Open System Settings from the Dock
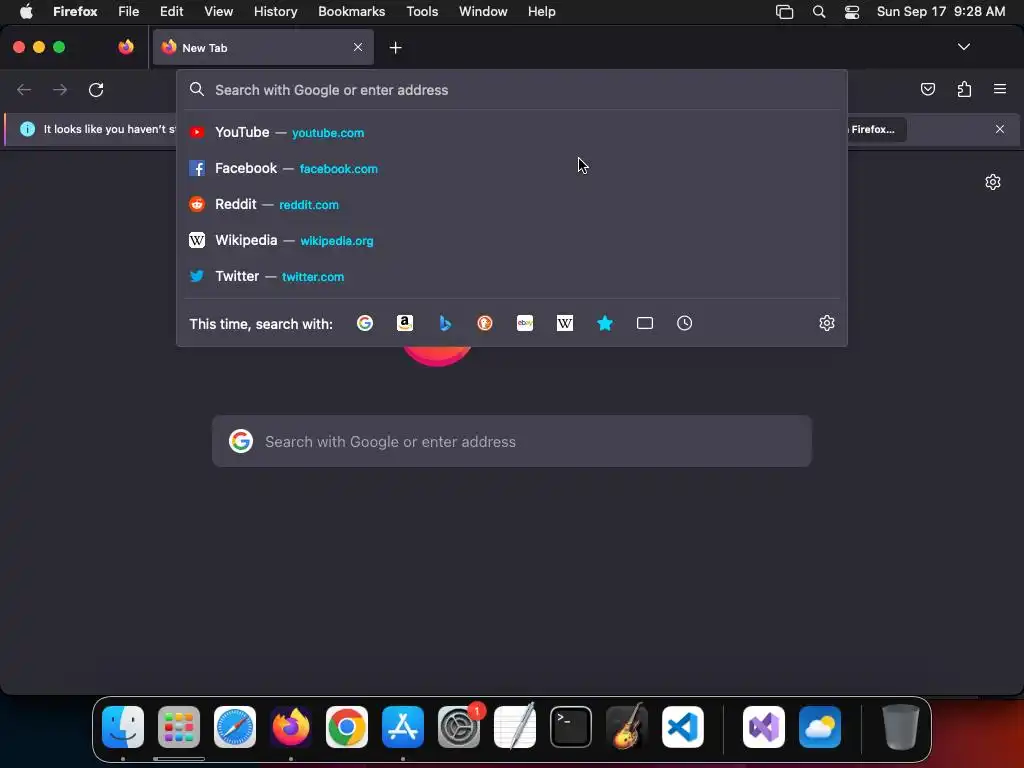 point(459,727)
